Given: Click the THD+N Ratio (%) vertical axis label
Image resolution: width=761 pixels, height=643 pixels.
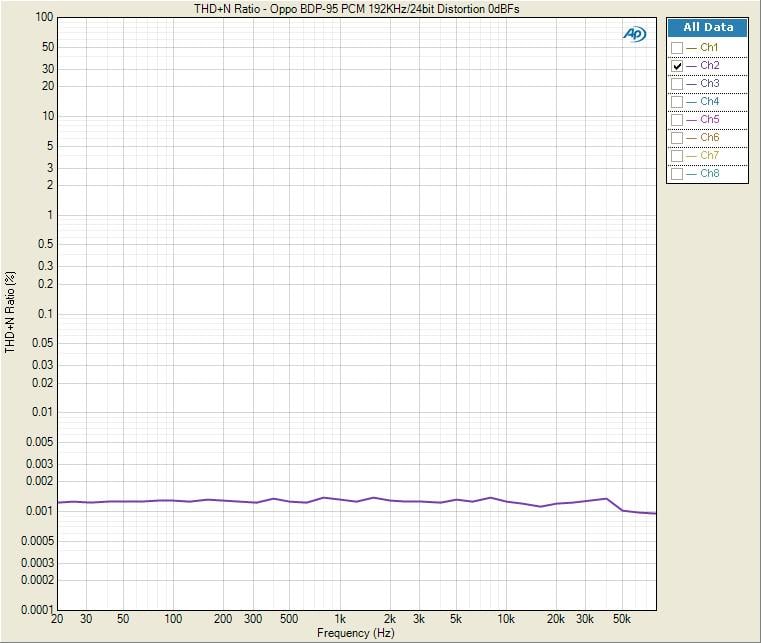Looking at the screenshot, I should pyautogui.click(x=11, y=312).
